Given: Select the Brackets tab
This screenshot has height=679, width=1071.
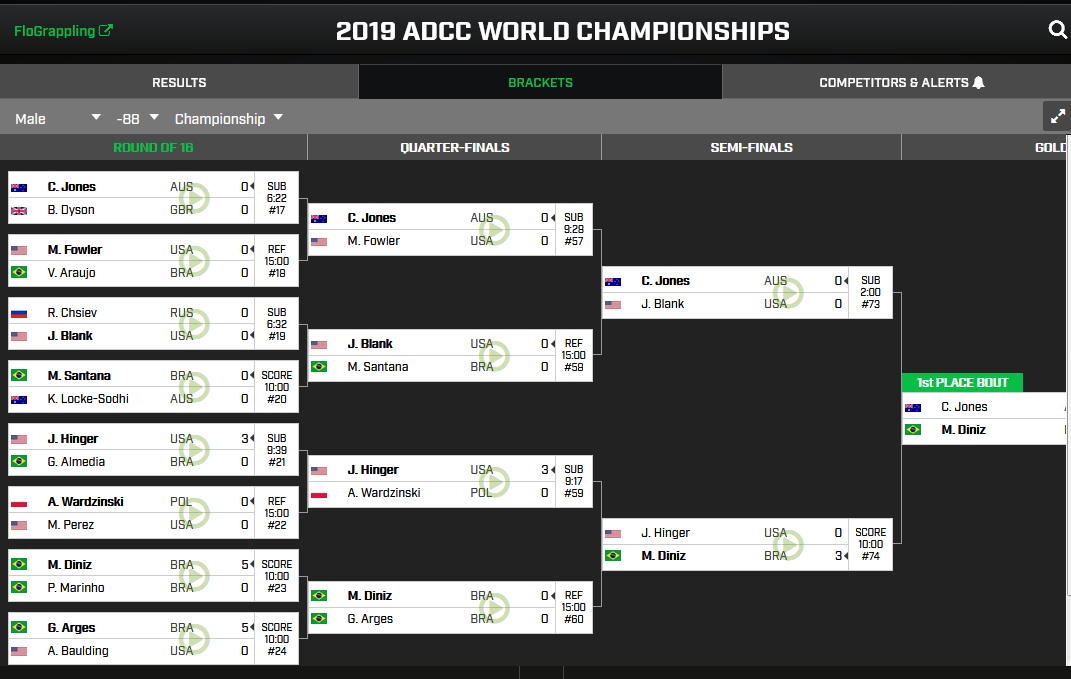Looking at the screenshot, I should coord(540,83).
